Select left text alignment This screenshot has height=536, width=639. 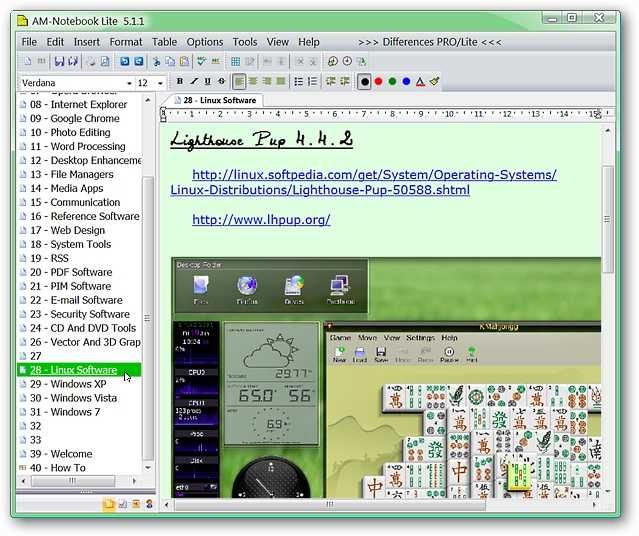point(239,82)
